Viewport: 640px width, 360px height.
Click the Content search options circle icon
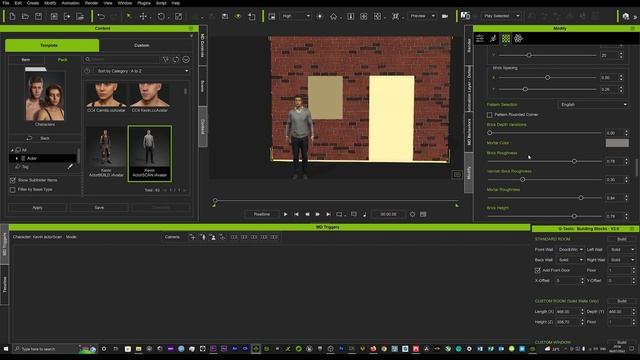(x=186, y=60)
